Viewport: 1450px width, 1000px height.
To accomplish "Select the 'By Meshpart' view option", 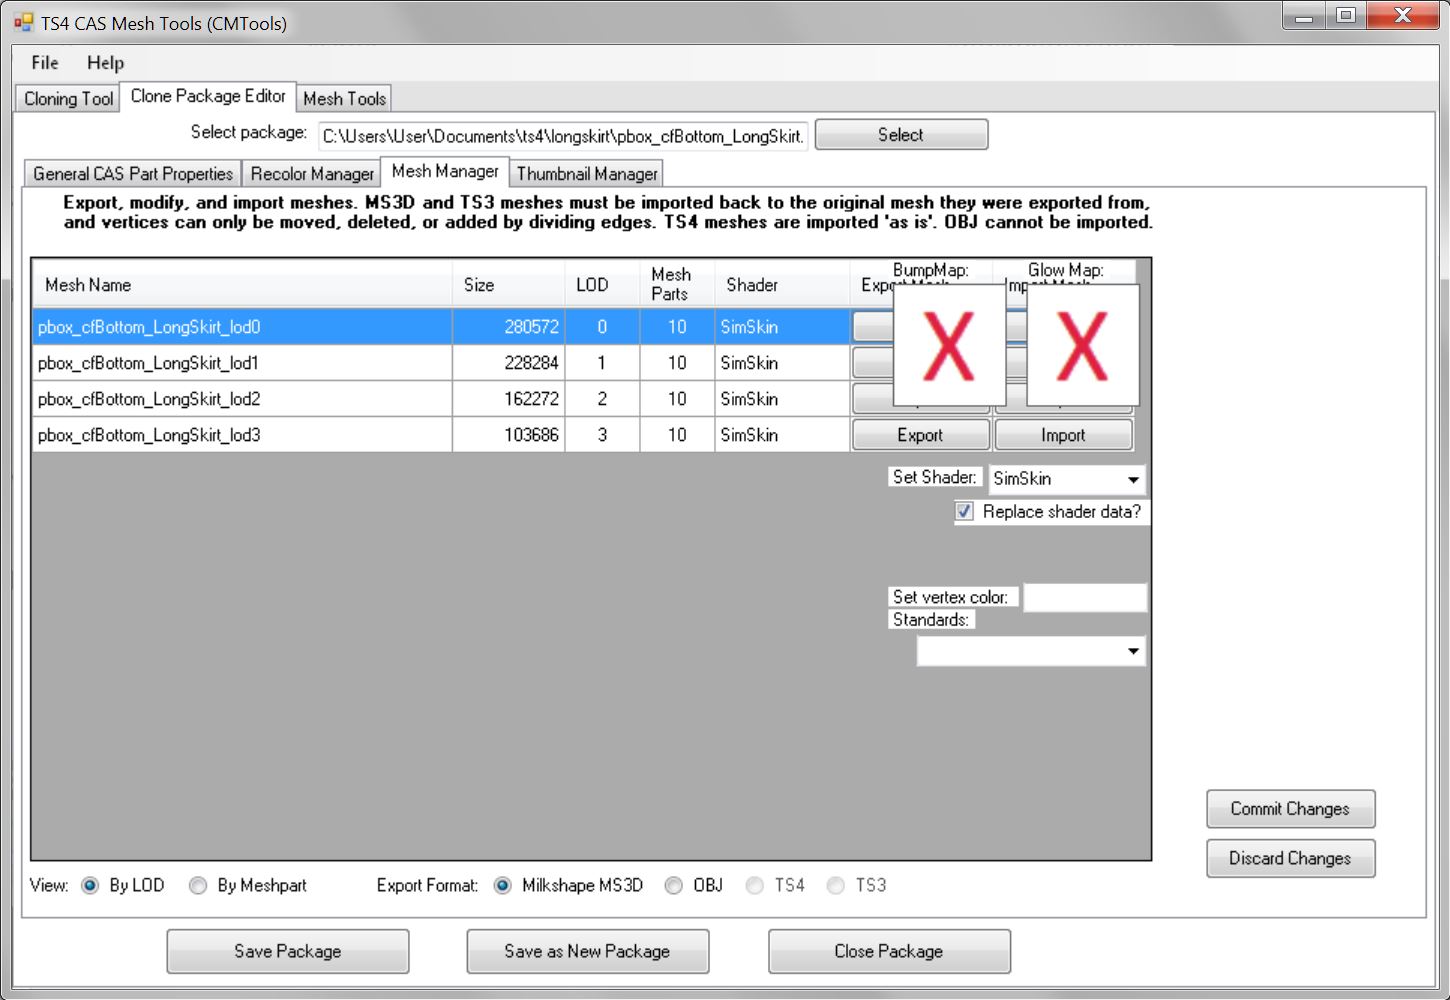I will (x=198, y=885).
